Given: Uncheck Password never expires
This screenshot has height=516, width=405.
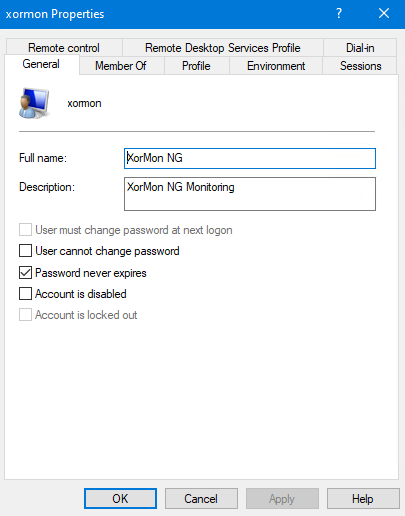Looking at the screenshot, I should 25,273.
